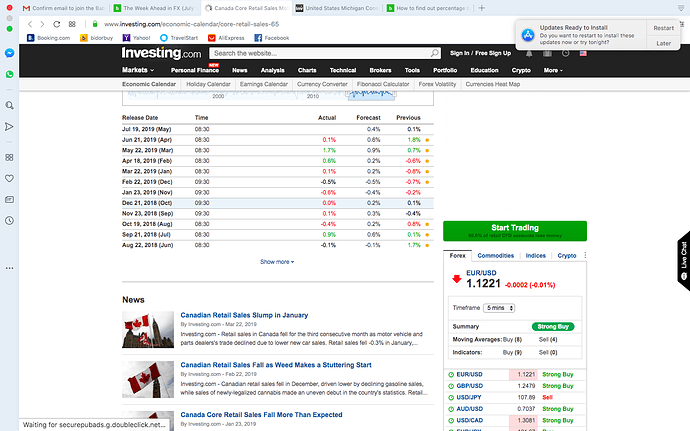Open the Fibonacci Calculator submenu item

point(383,84)
